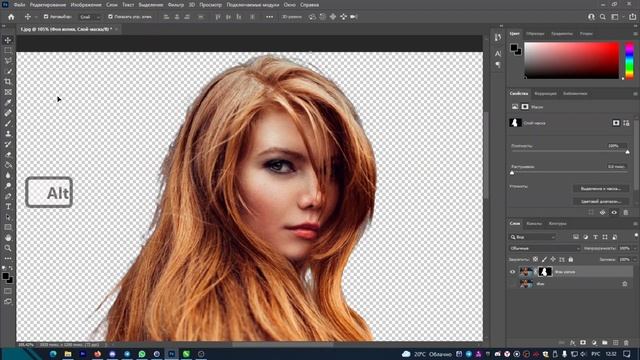Image resolution: width=640 pixels, height=360 pixels.
Task: Click the hue spectrum strip in Color panel
Action: click(x=630, y=60)
